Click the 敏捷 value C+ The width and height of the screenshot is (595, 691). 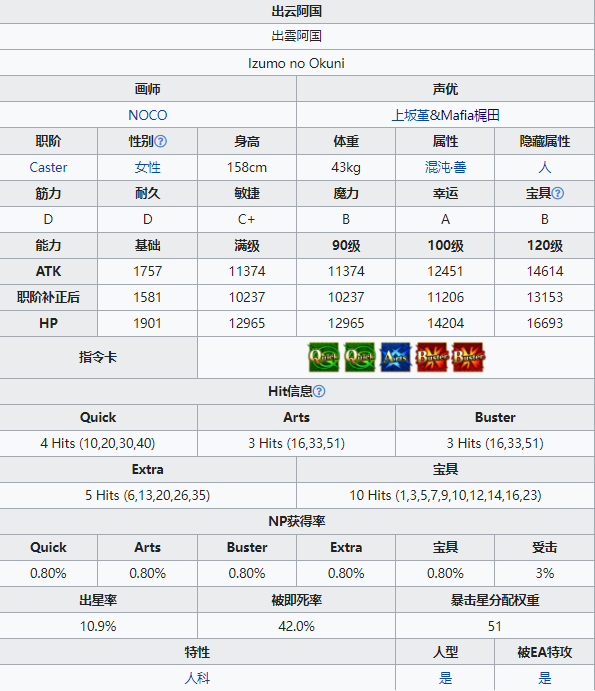(x=246, y=219)
